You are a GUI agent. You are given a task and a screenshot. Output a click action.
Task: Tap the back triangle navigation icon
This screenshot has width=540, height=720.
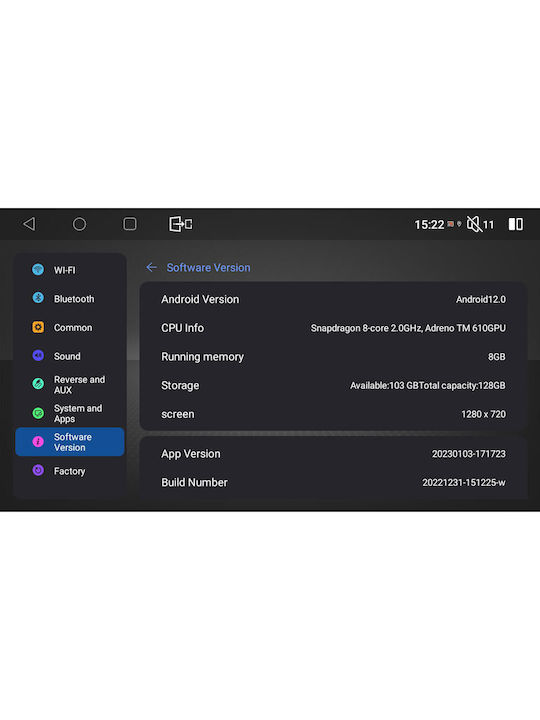[x=29, y=224]
